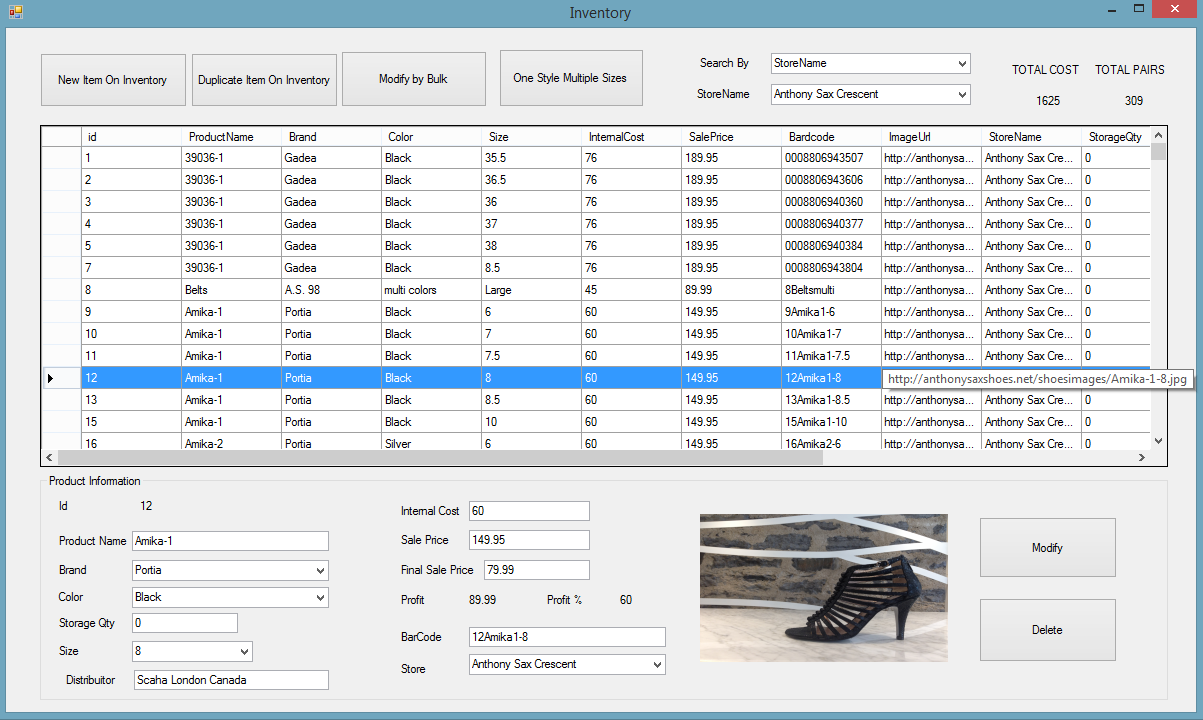This screenshot has height=720, width=1203.
Task: Click Duplicate Item On Inventory button
Action: tap(264, 80)
